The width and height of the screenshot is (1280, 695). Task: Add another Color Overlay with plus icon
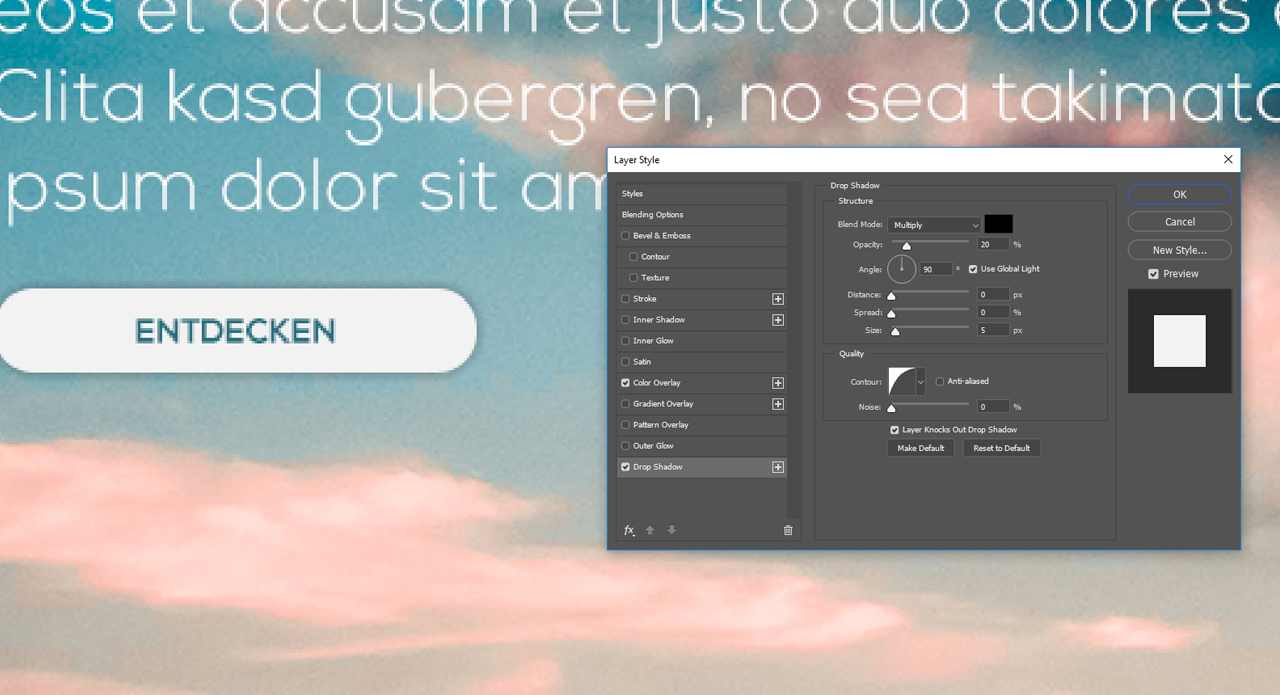tap(778, 383)
